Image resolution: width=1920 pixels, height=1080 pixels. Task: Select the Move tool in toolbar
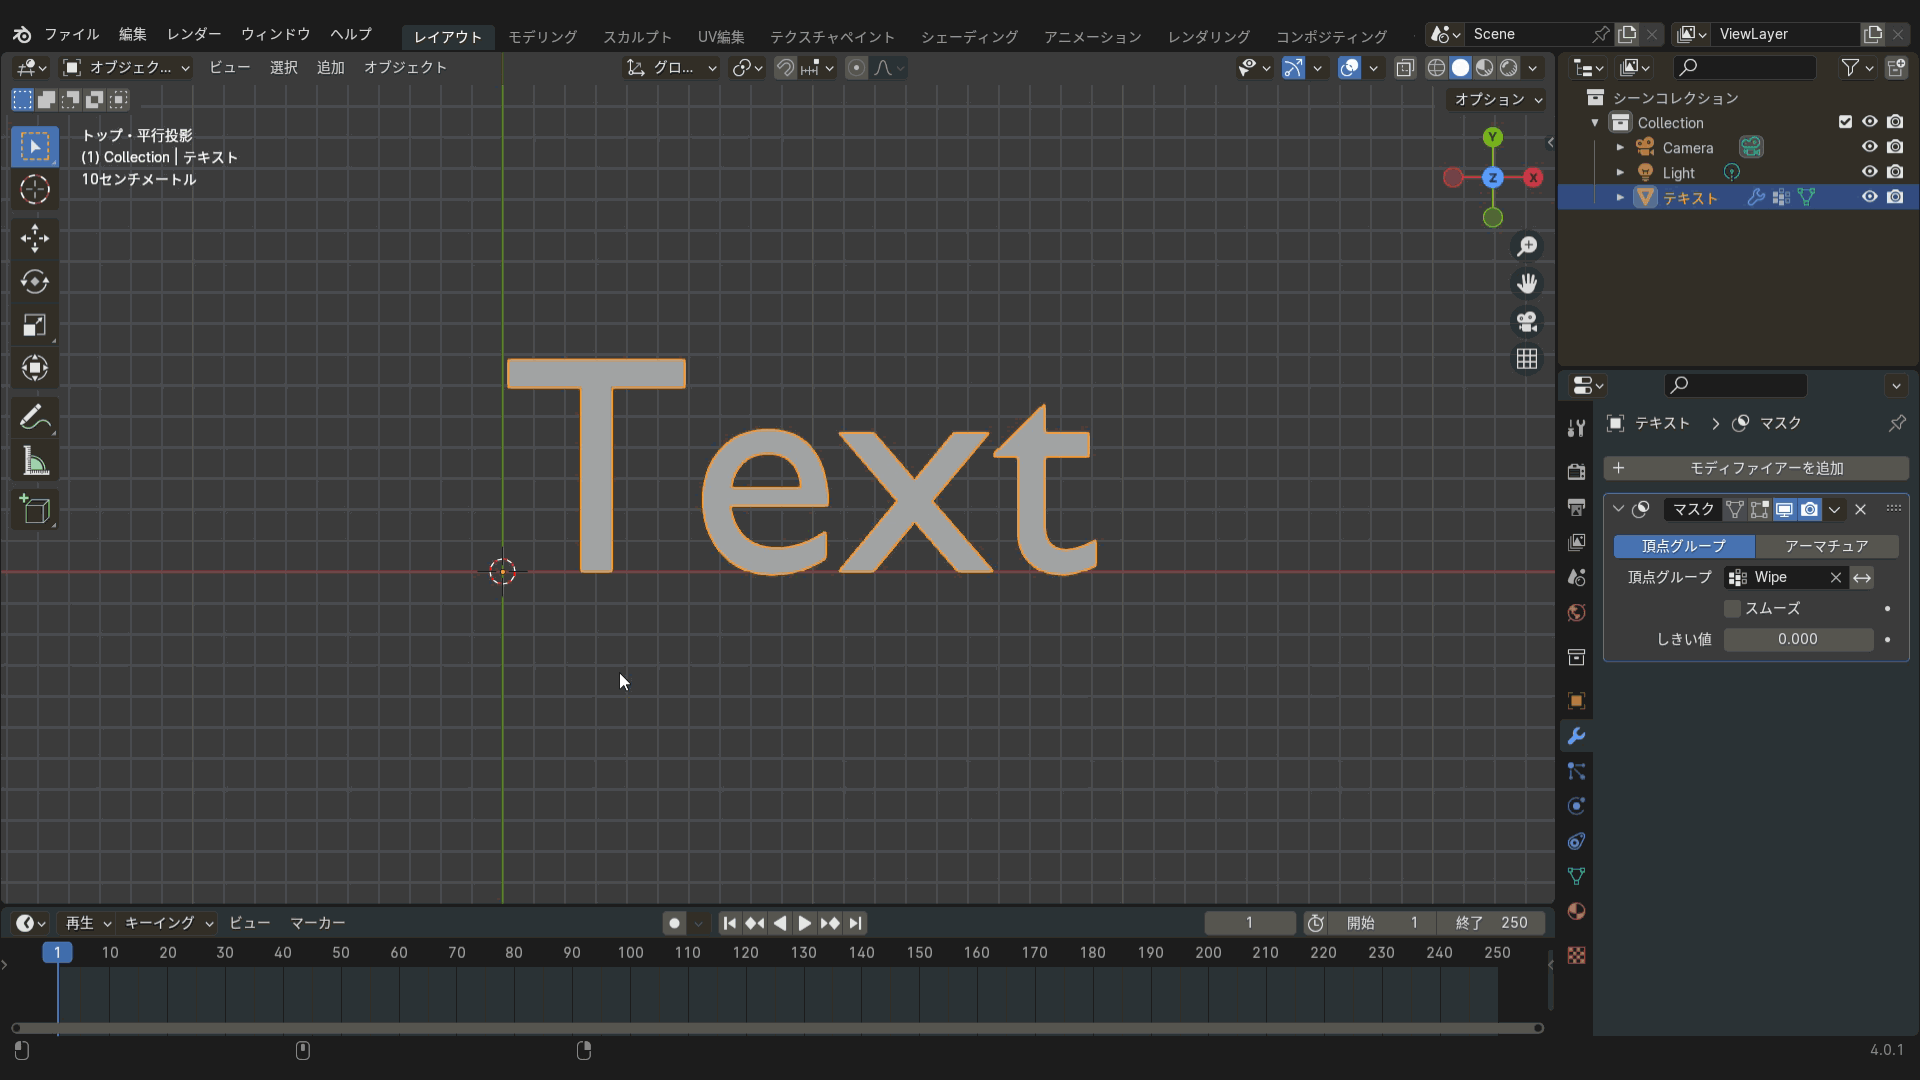35,238
